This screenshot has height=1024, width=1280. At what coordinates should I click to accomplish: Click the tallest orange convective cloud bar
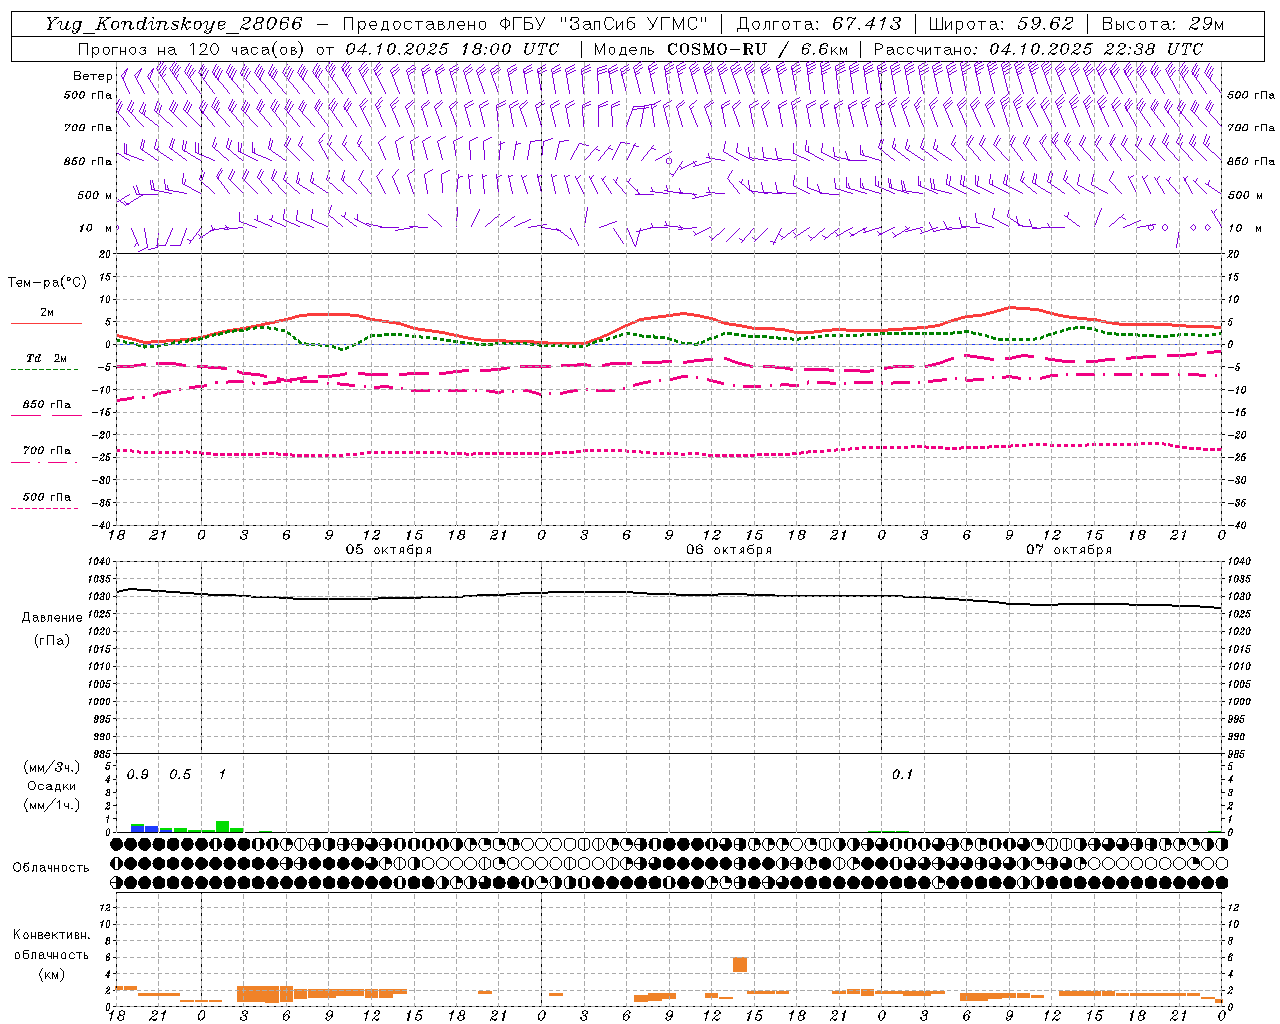pyautogui.click(x=740, y=964)
